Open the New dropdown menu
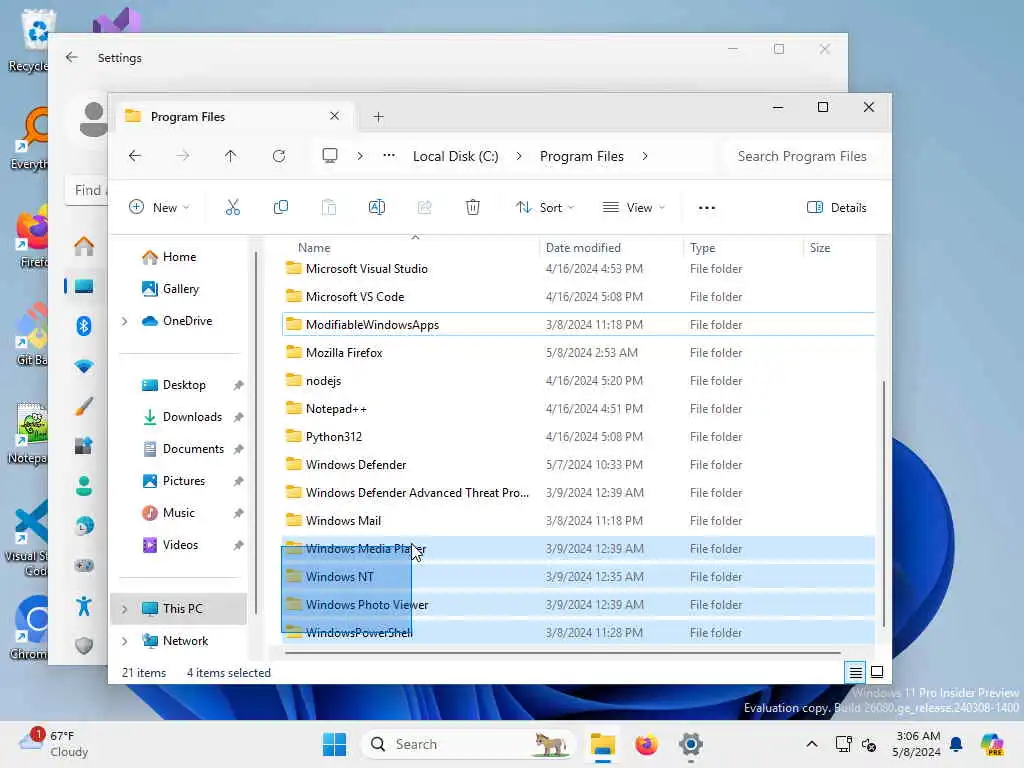Image resolution: width=1024 pixels, height=768 pixels. [x=159, y=208]
